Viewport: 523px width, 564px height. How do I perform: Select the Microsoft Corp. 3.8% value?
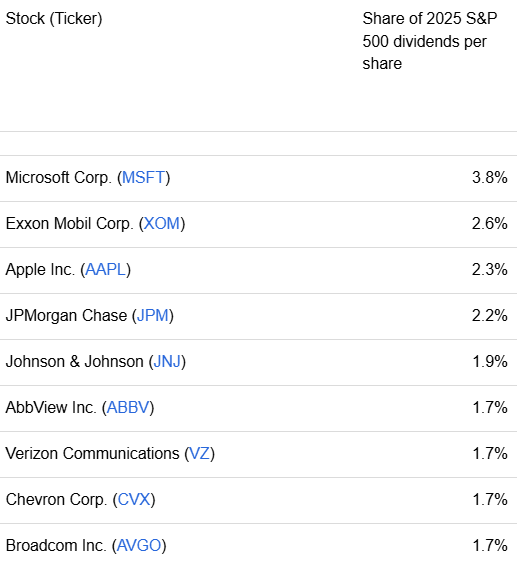(x=490, y=178)
